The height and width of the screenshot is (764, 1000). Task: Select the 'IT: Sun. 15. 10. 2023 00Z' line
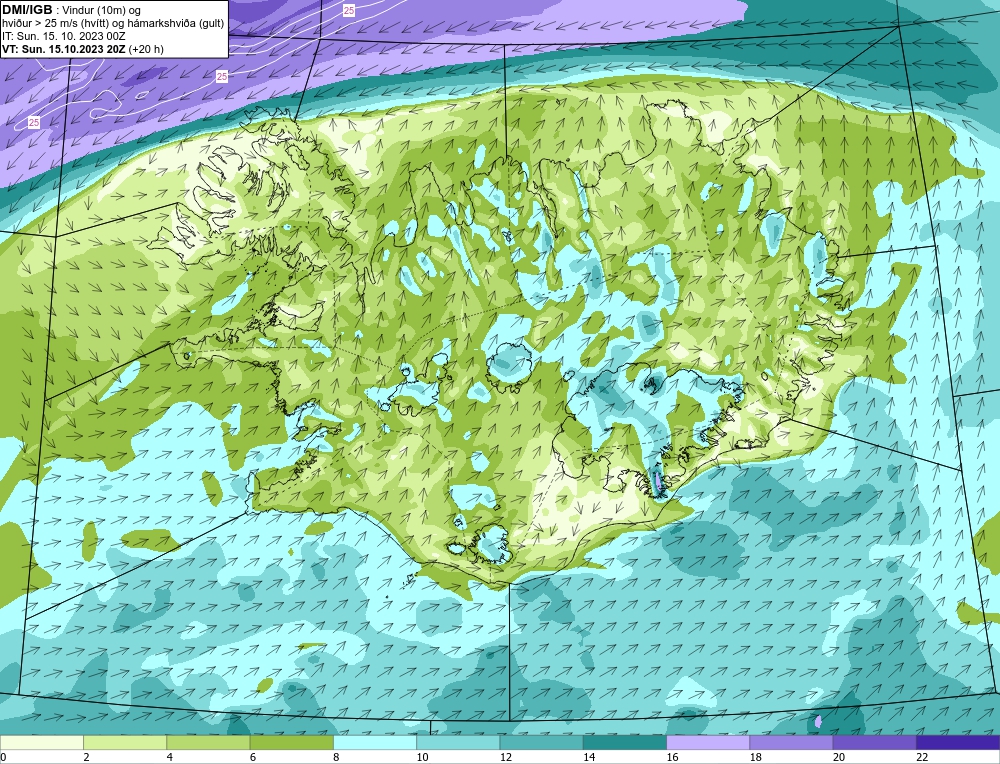(x=64, y=36)
